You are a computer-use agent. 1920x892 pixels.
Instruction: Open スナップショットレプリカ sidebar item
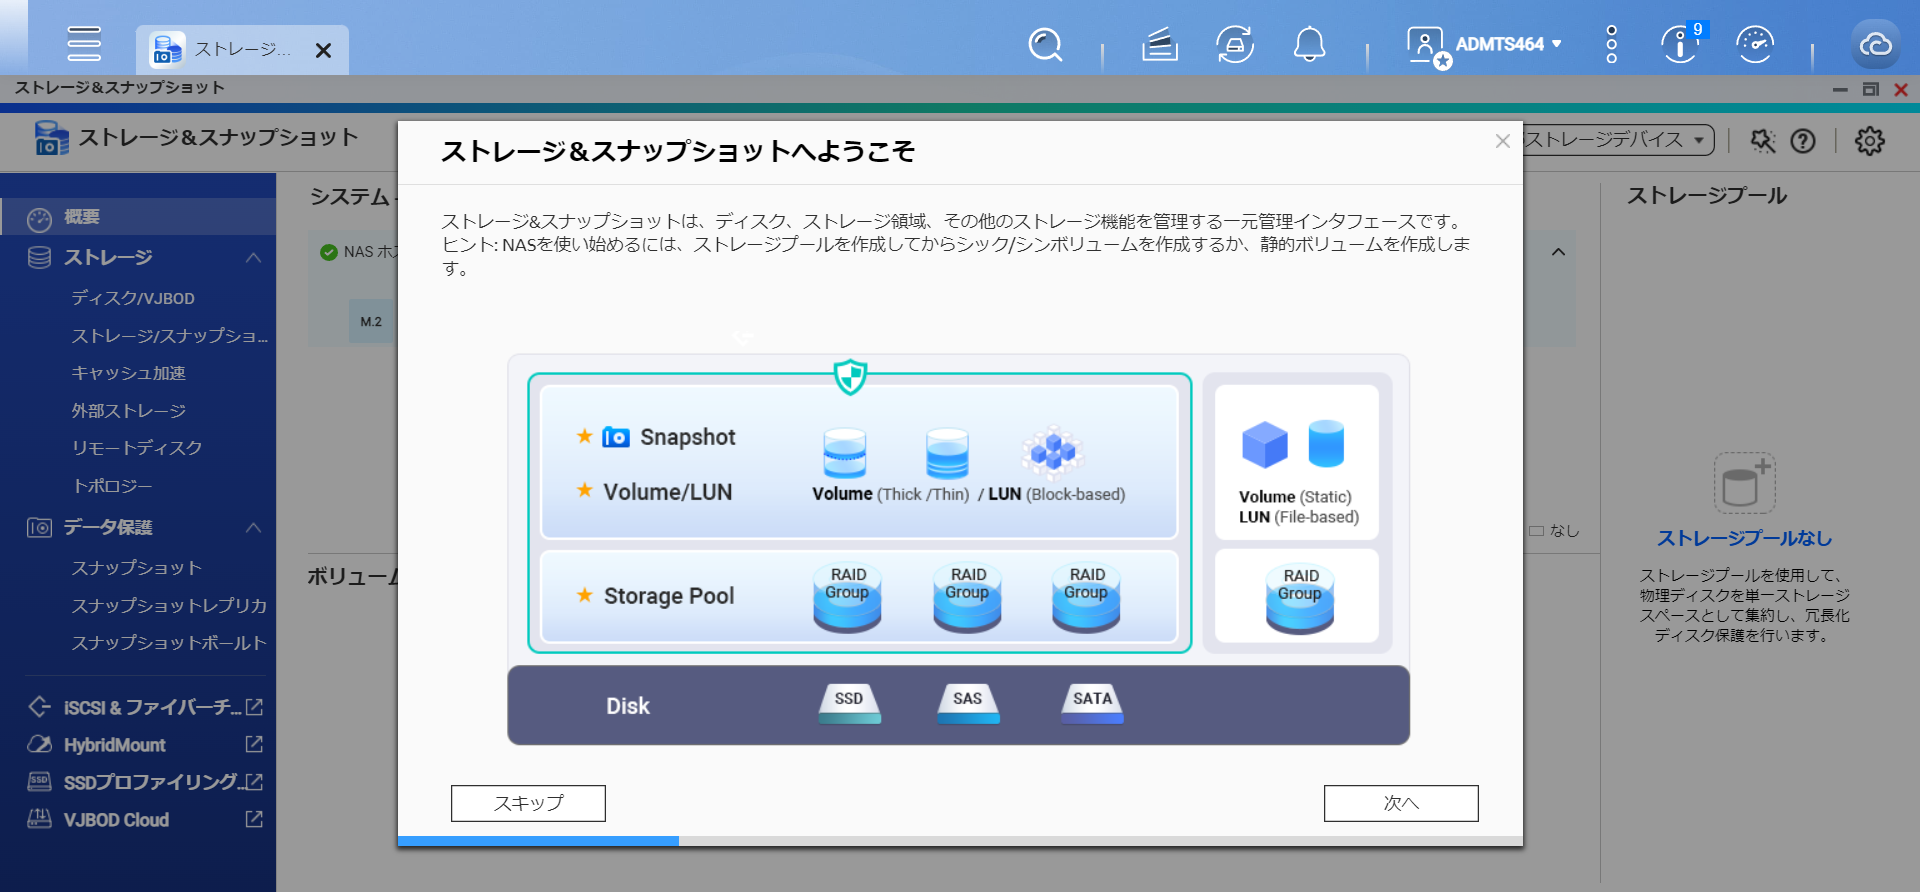tap(169, 606)
